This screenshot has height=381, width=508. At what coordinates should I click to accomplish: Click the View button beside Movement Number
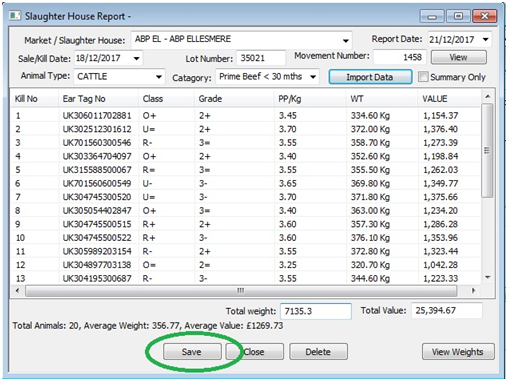(458, 57)
